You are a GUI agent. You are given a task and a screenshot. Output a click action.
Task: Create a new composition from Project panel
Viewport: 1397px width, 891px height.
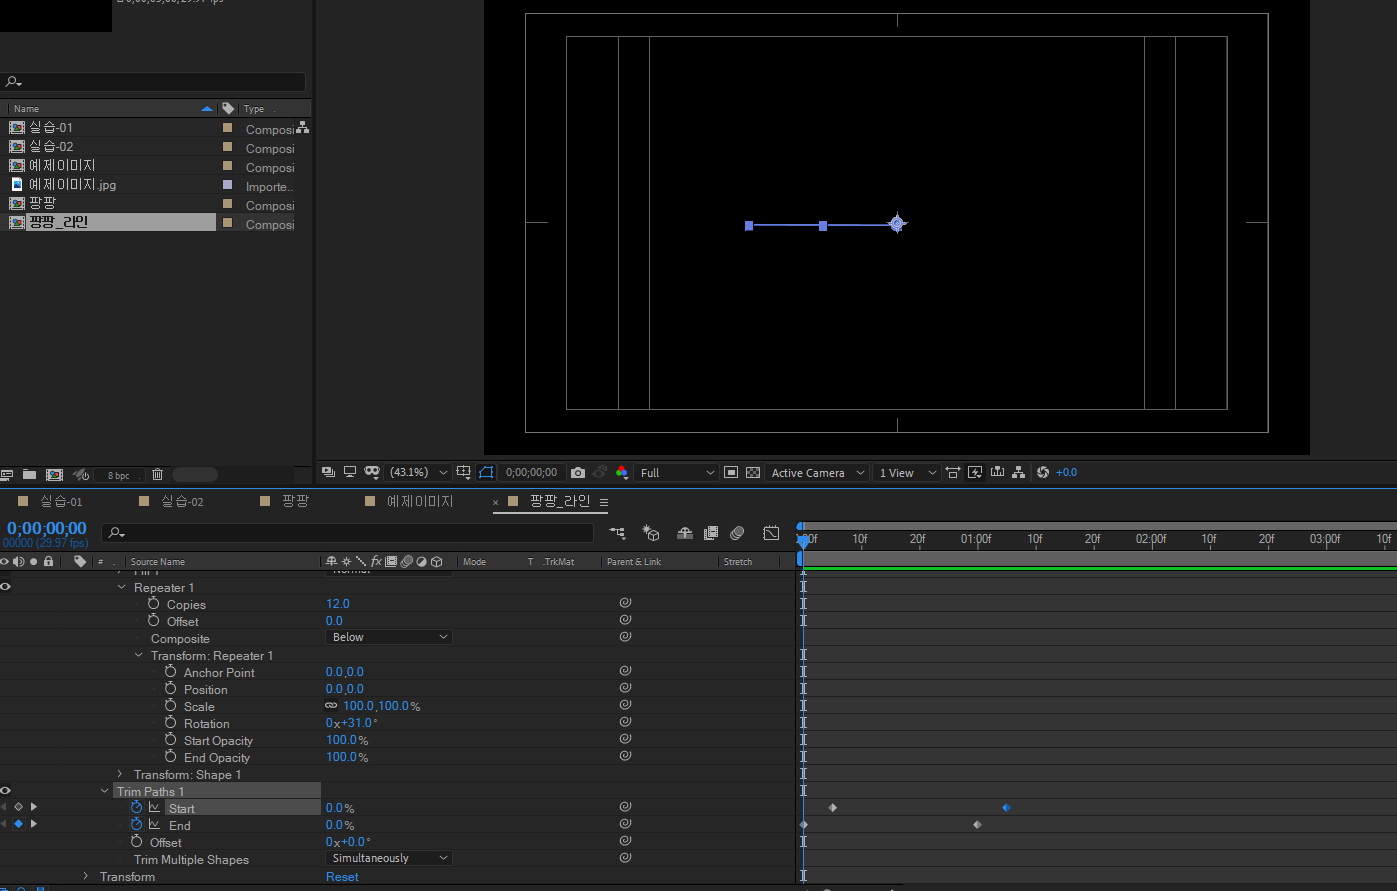click(x=54, y=474)
